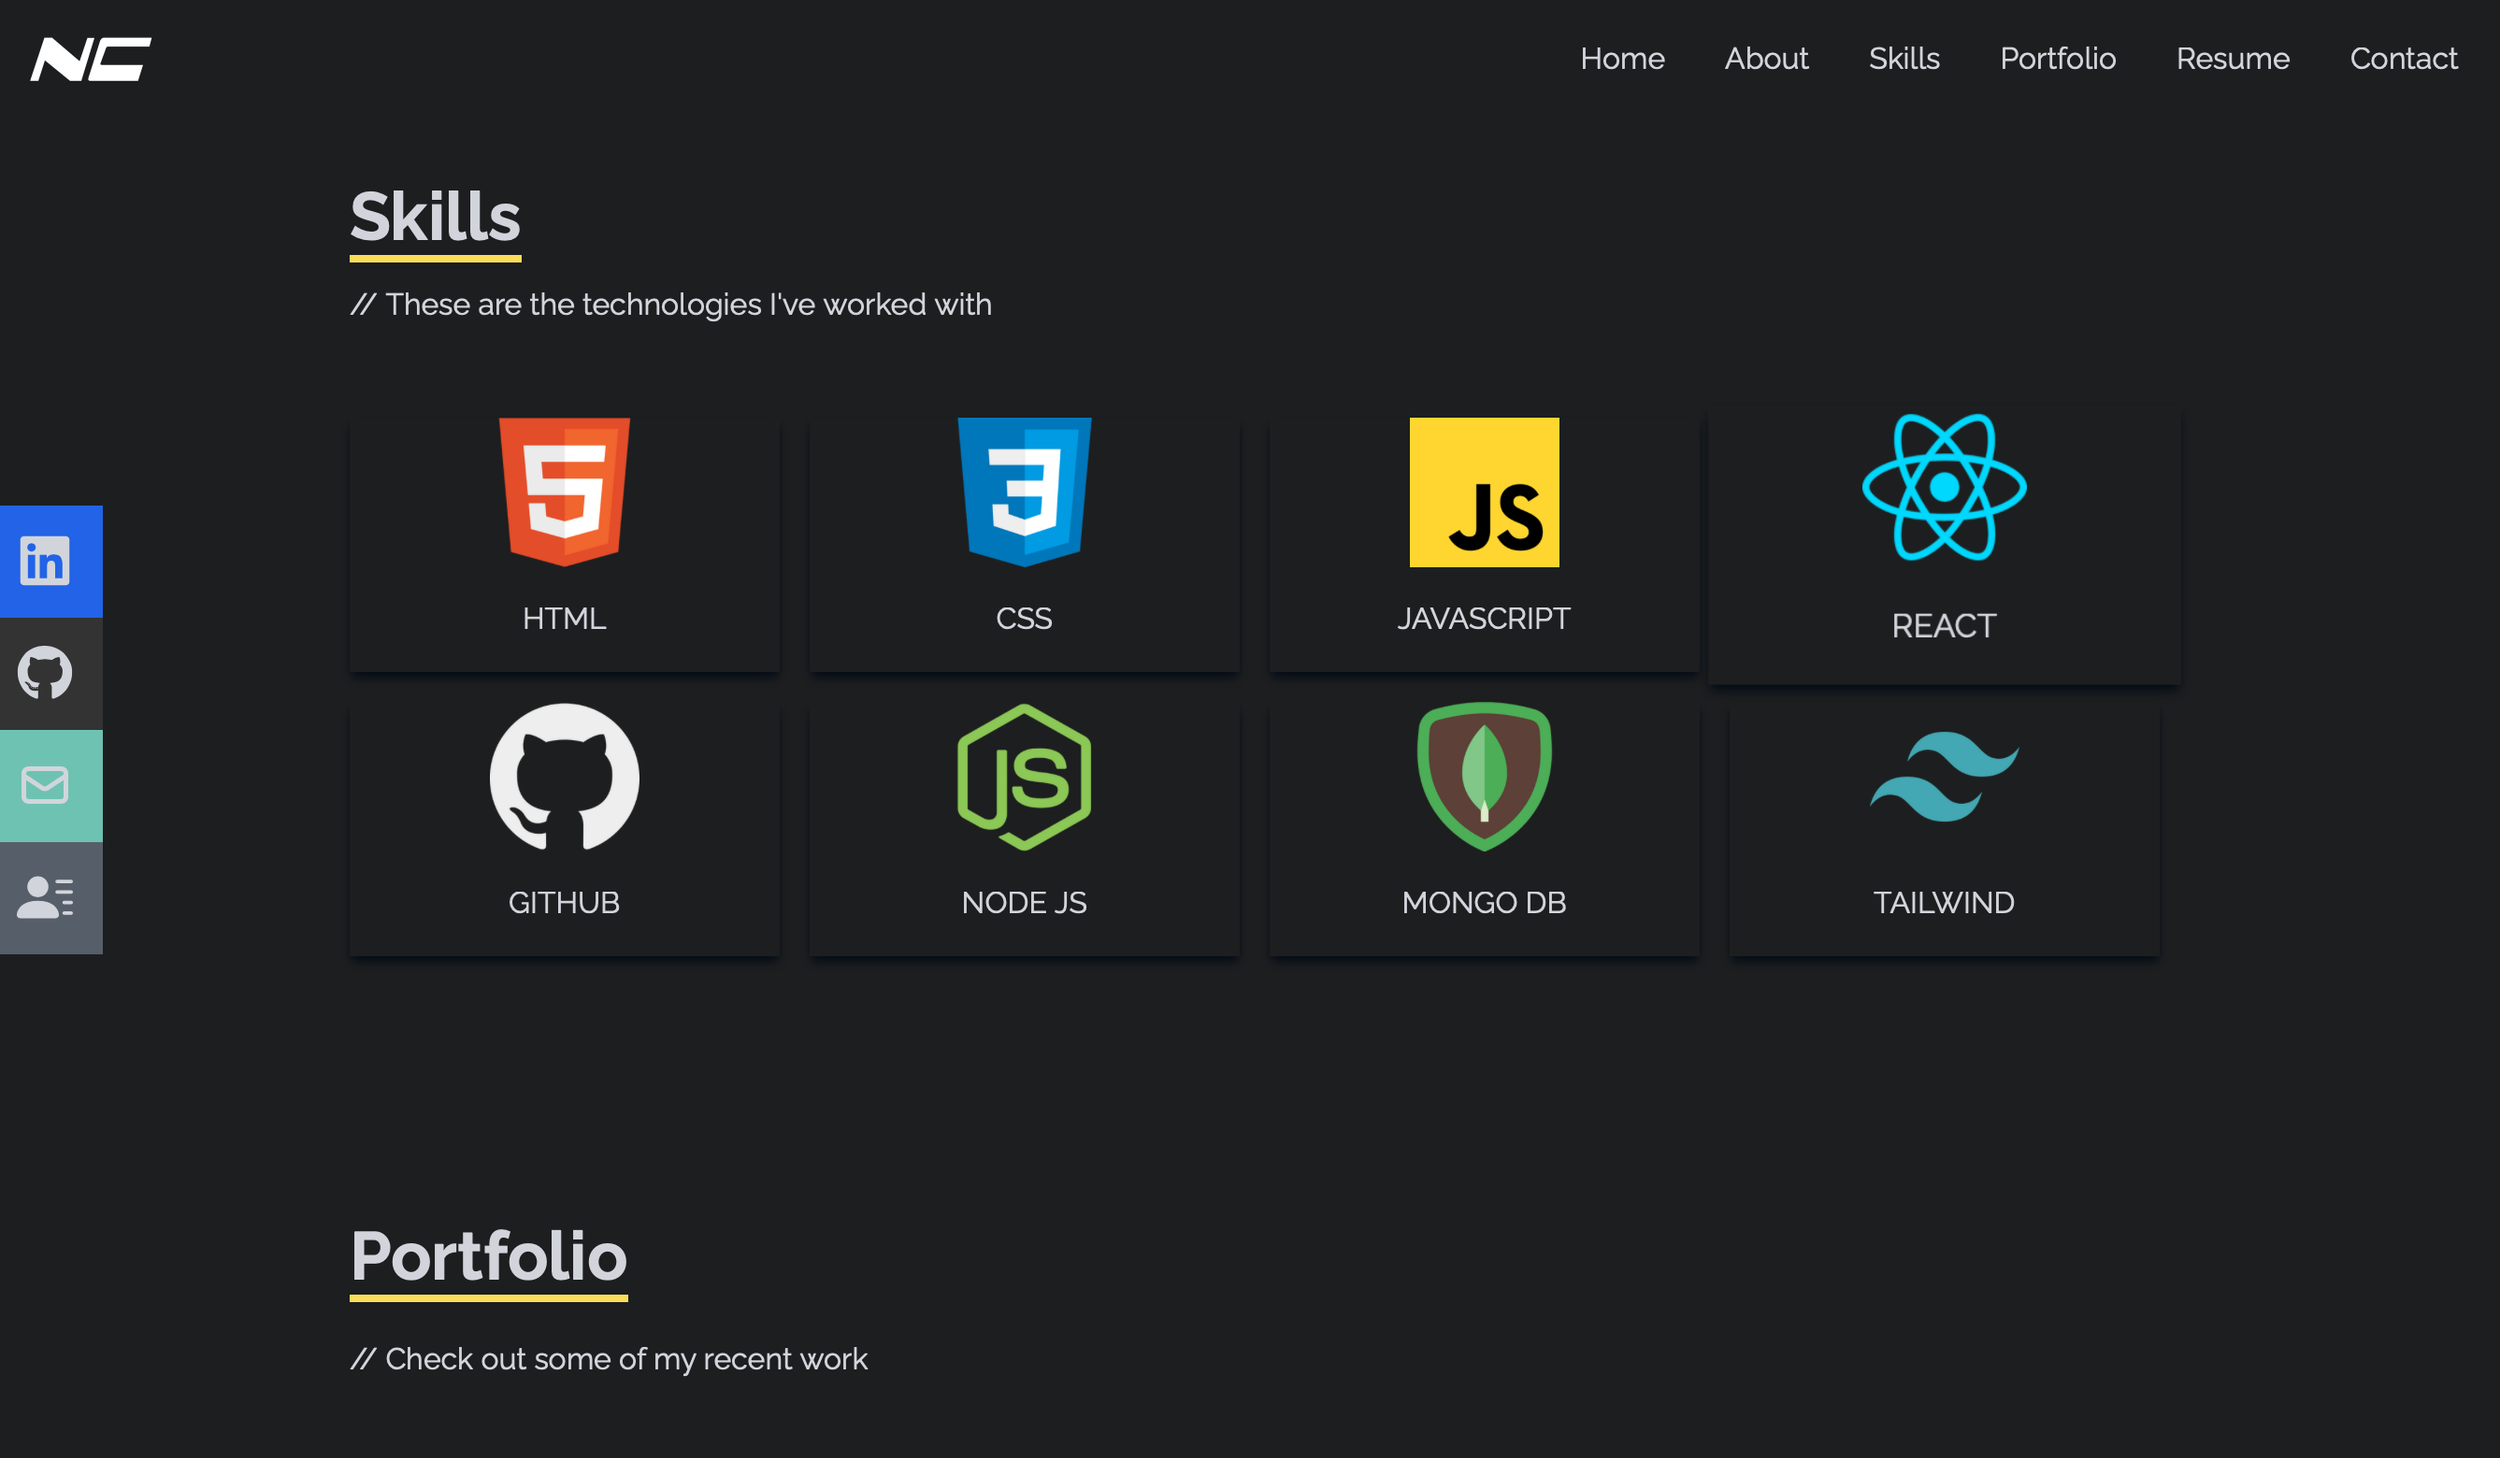Open Resume from the navbar
This screenshot has width=2500, height=1458.
point(2232,59)
